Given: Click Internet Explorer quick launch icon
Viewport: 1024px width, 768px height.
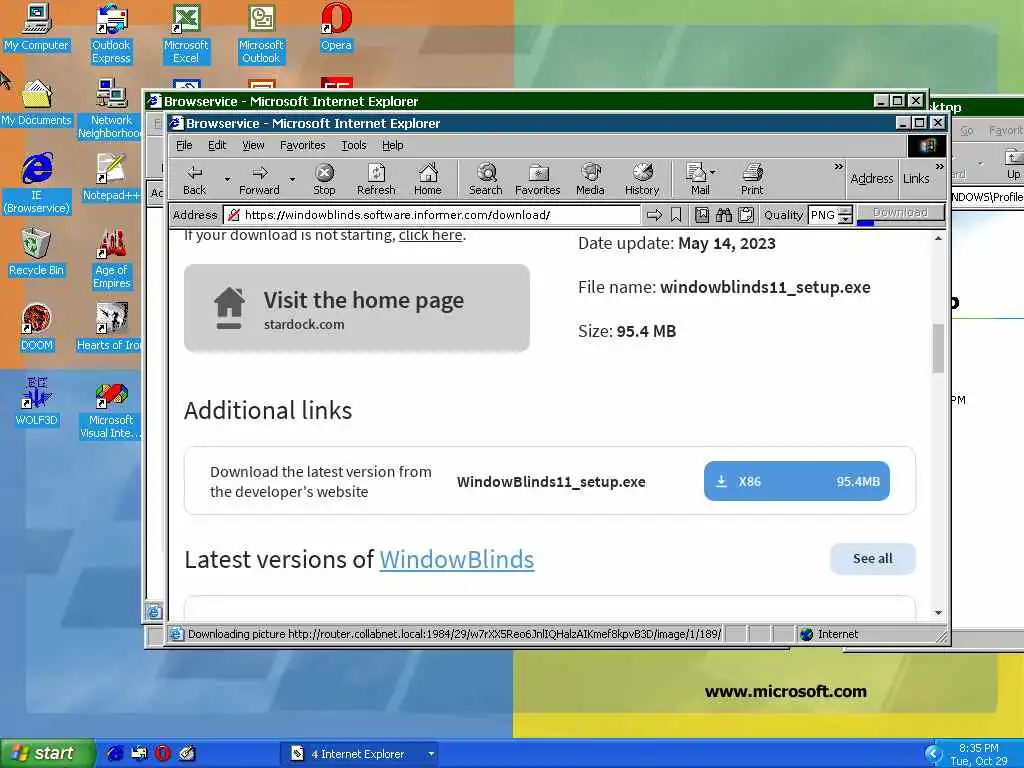Looking at the screenshot, I should click(x=115, y=753).
